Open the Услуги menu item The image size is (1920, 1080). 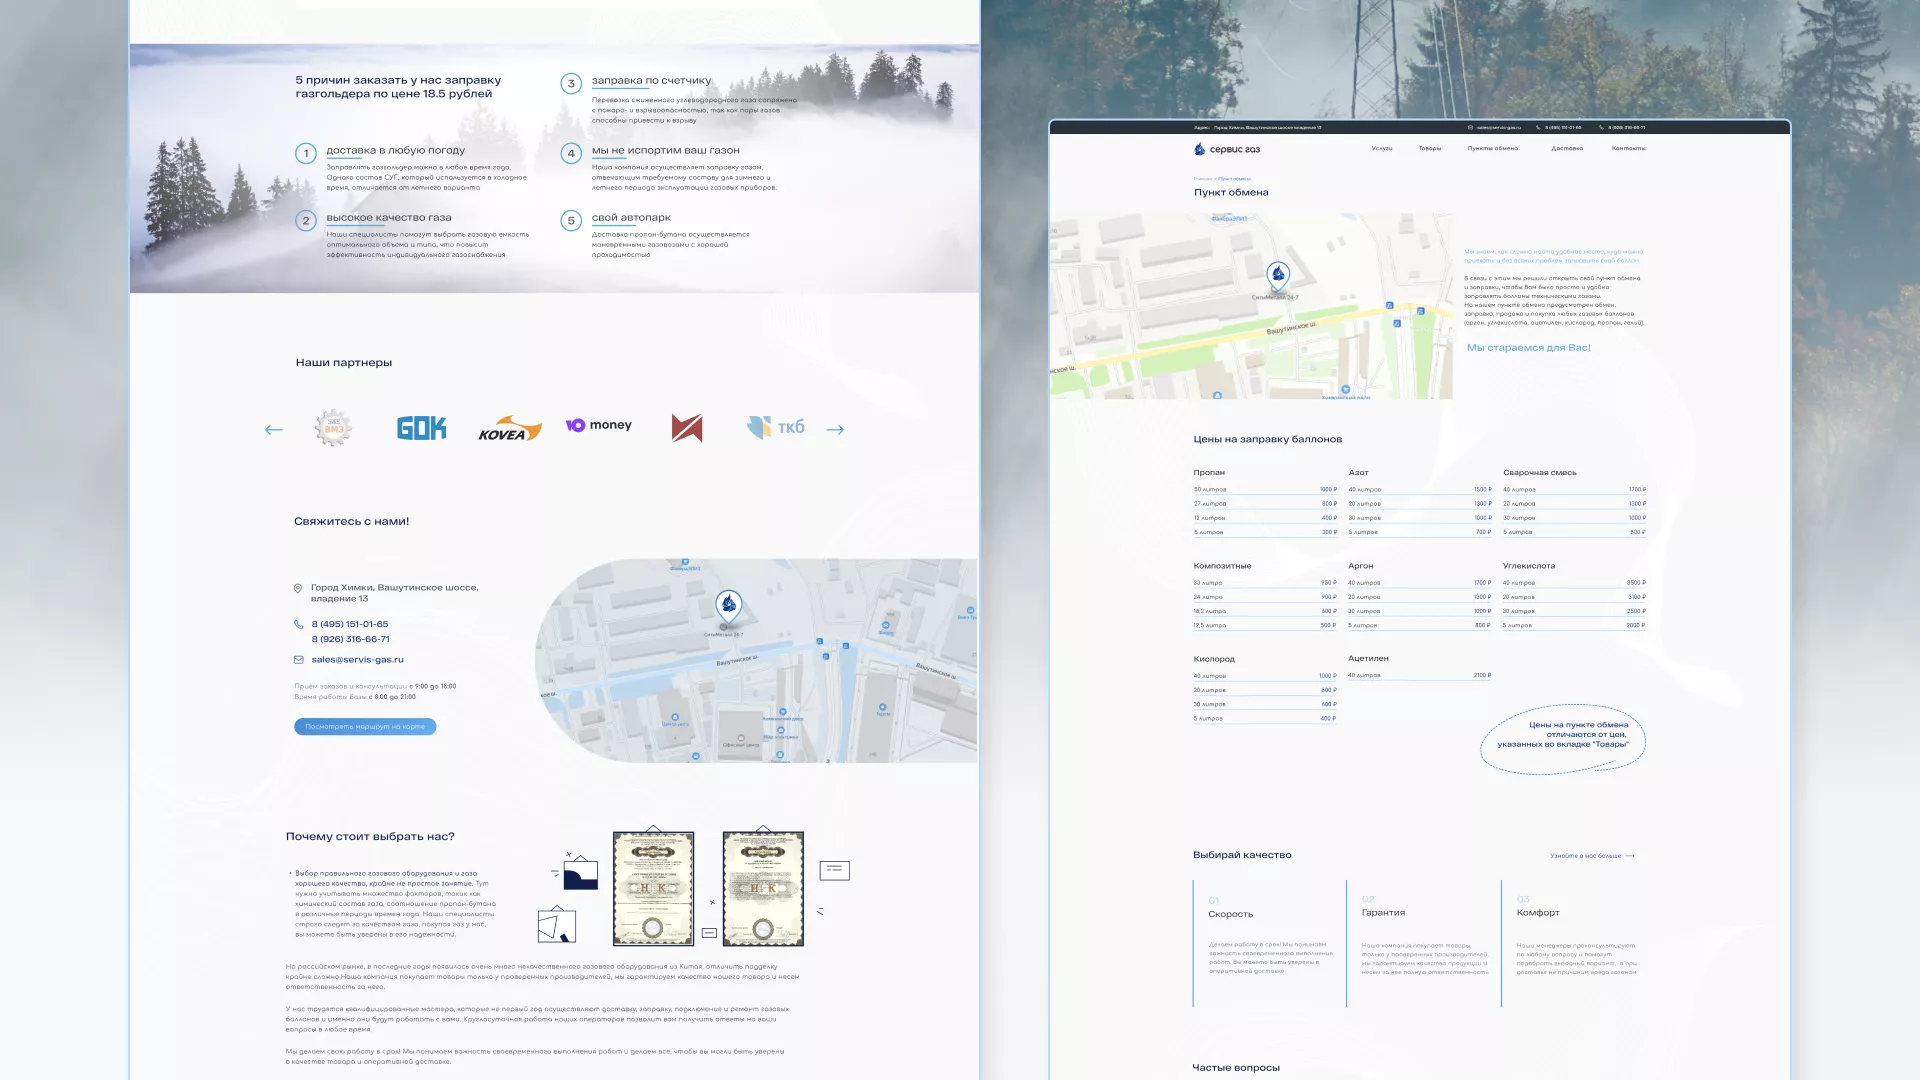click(x=1381, y=148)
